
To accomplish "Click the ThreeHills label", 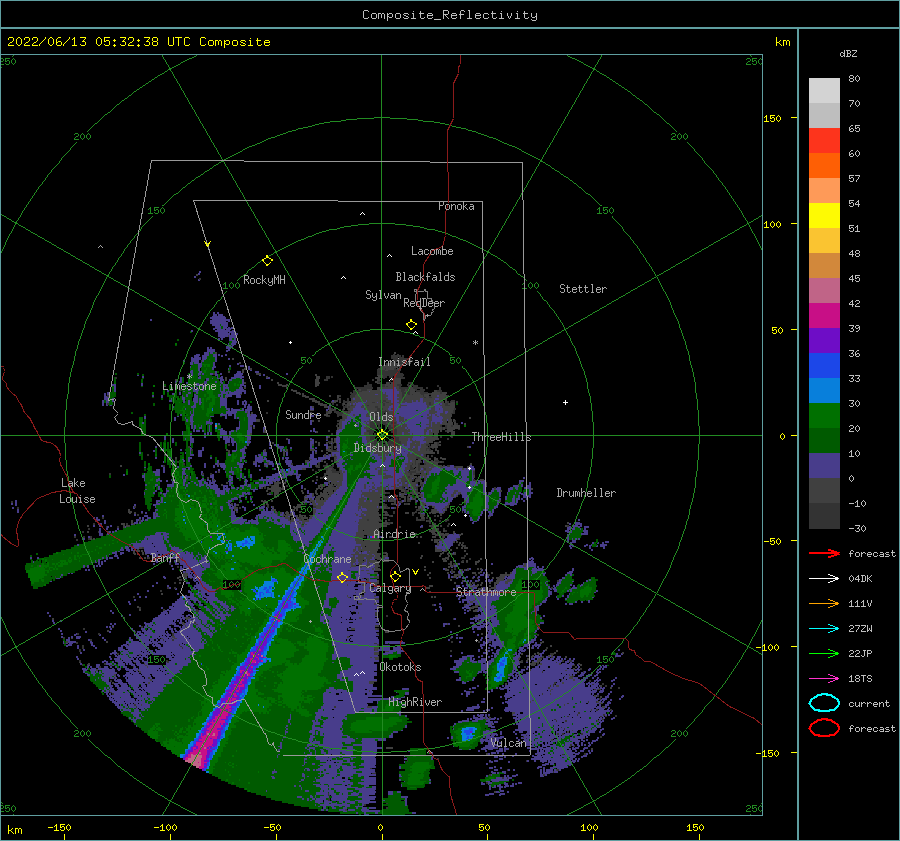I will [501, 437].
